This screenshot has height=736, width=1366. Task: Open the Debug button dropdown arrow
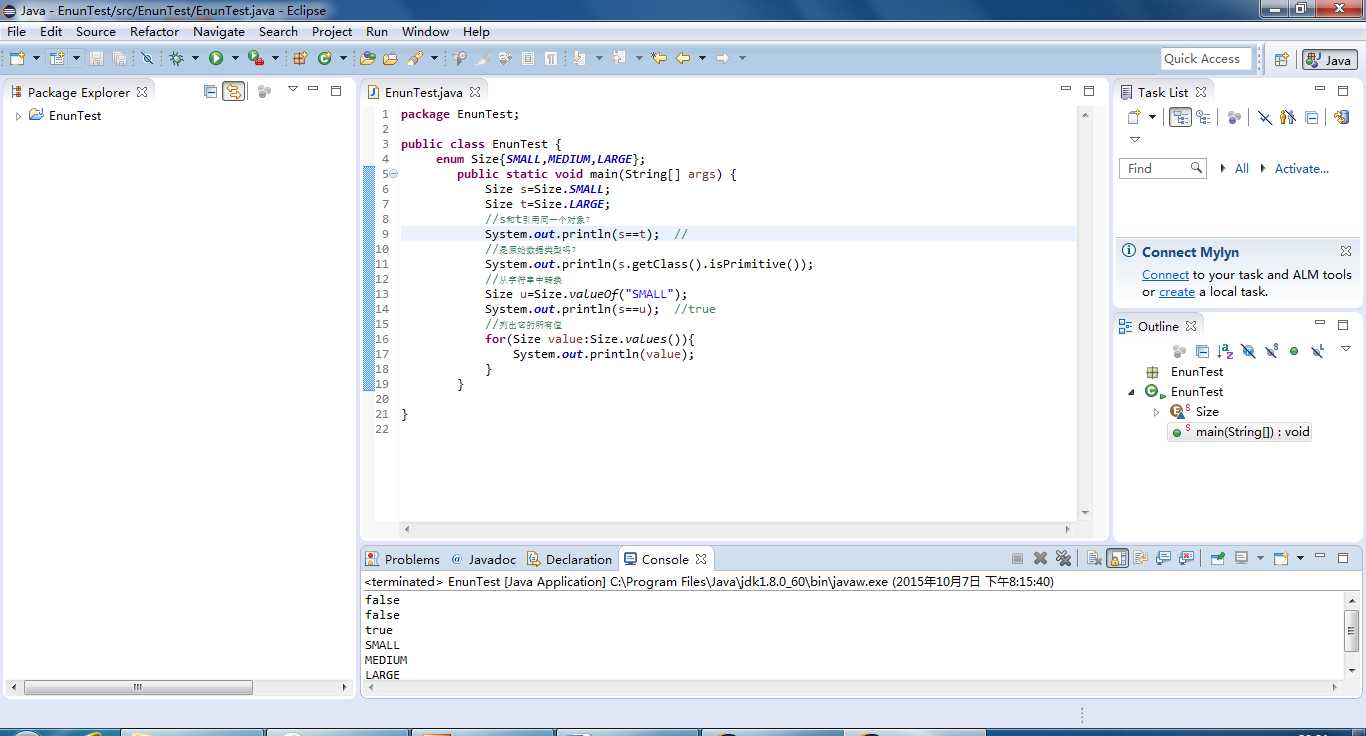coord(195,58)
